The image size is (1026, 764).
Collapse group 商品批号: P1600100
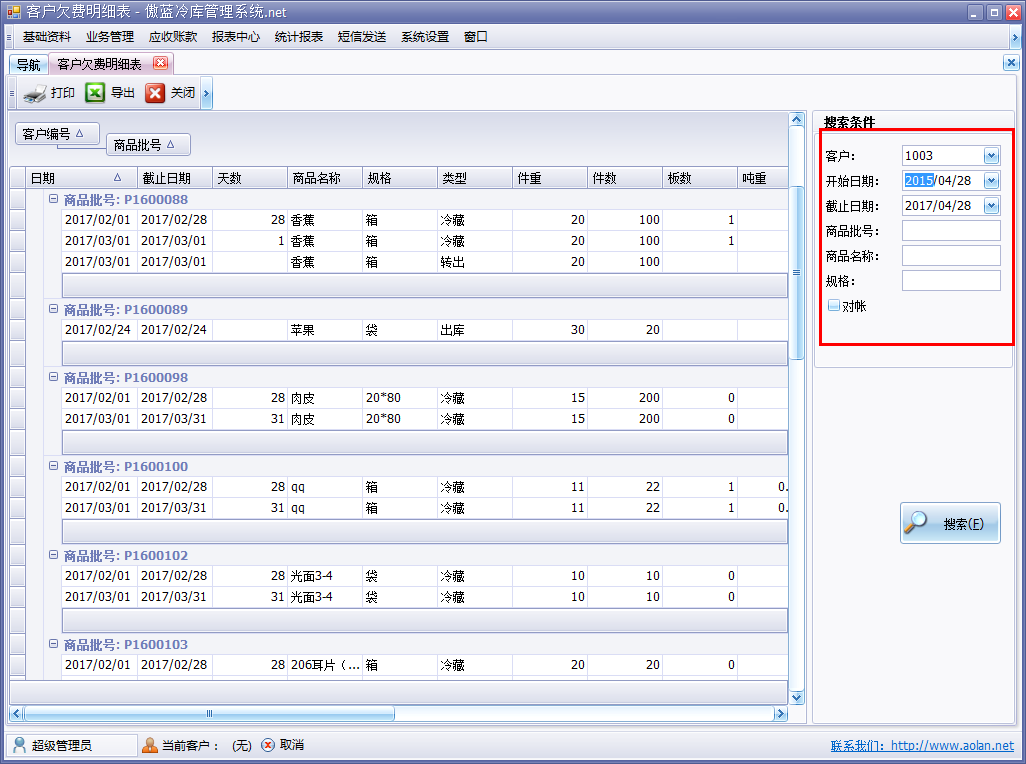click(54, 466)
